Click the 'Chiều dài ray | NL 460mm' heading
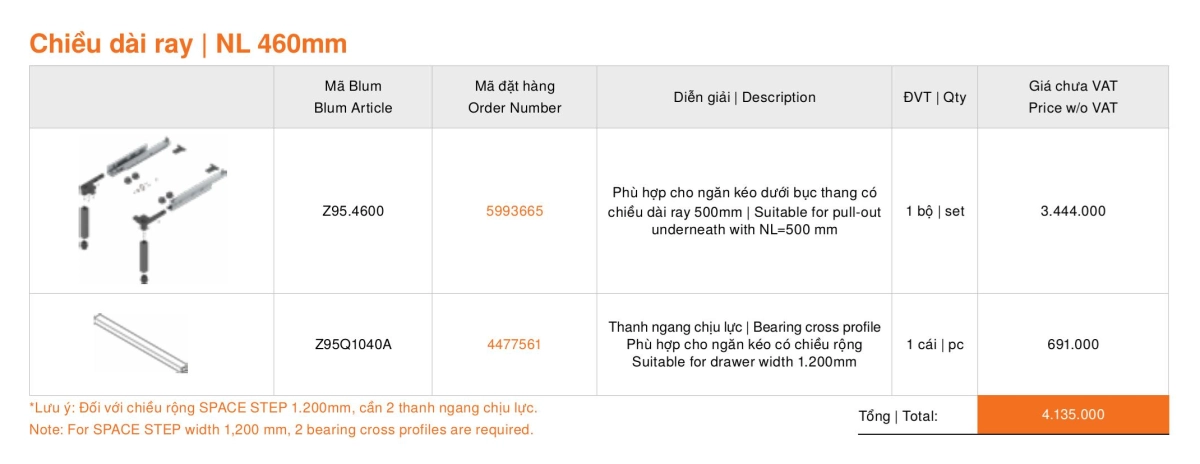Viewport: 1200px width, 464px height. (188, 44)
